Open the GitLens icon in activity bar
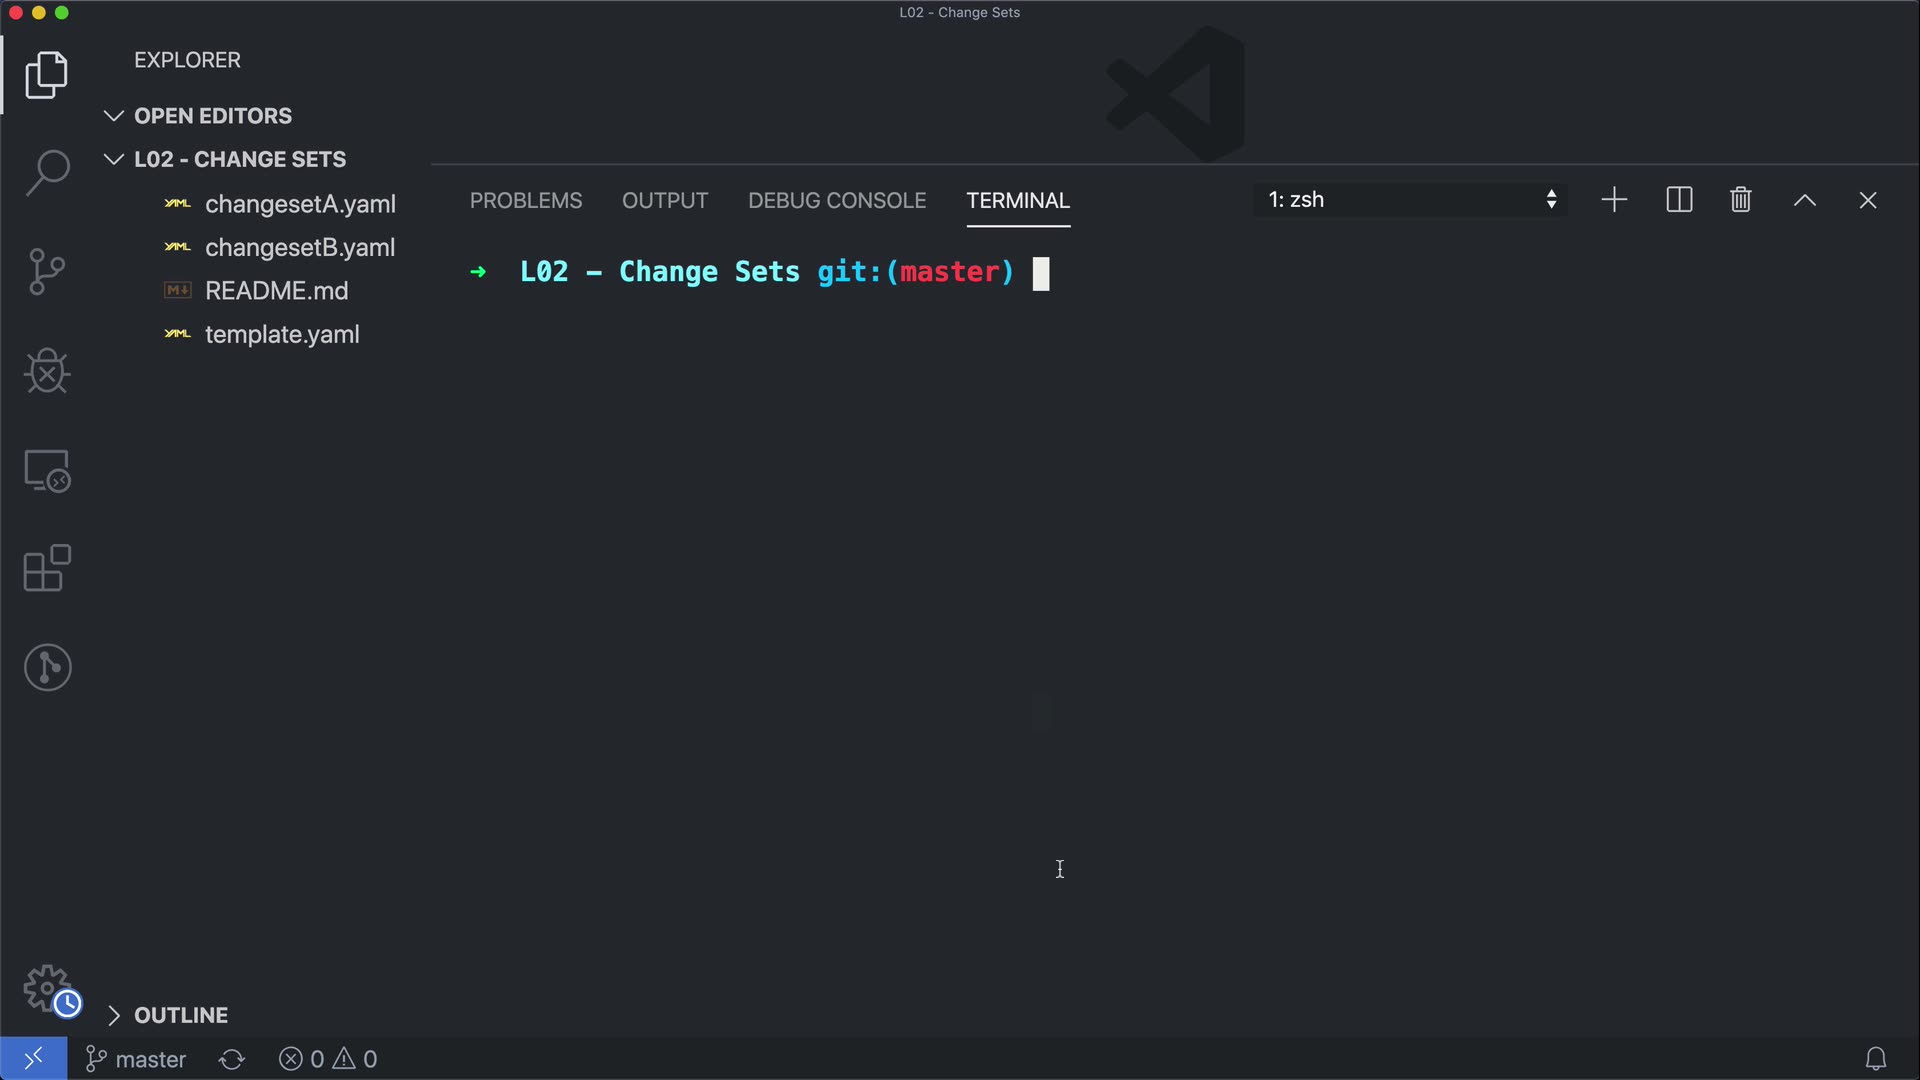This screenshot has height=1080, width=1920. click(x=47, y=667)
